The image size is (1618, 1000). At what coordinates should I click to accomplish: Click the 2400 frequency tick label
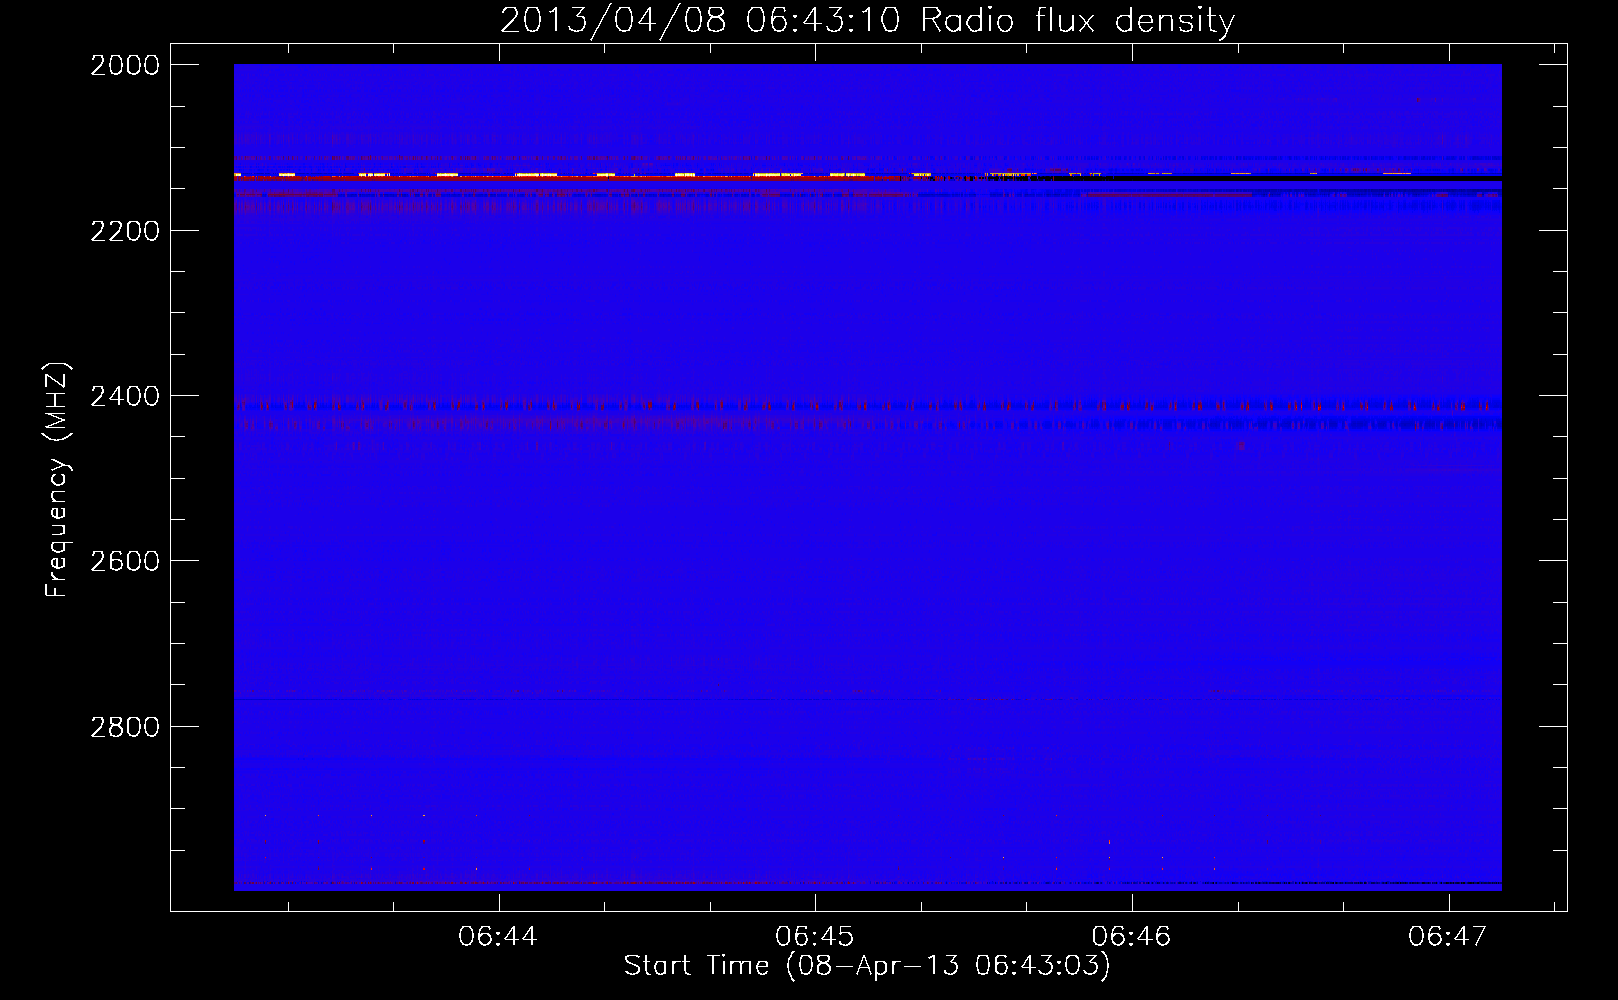point(125,397)
